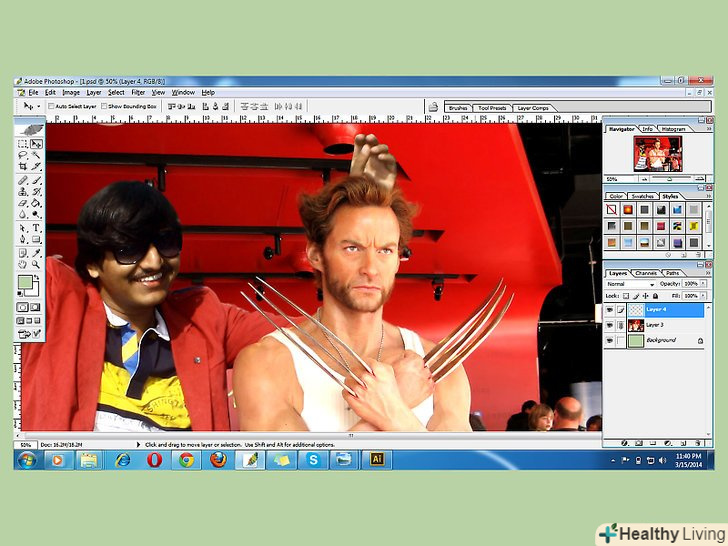This screenshot has height=546, width=728.
Task: Open the Layer Comps tab
Action: click(x=533, y=108)
